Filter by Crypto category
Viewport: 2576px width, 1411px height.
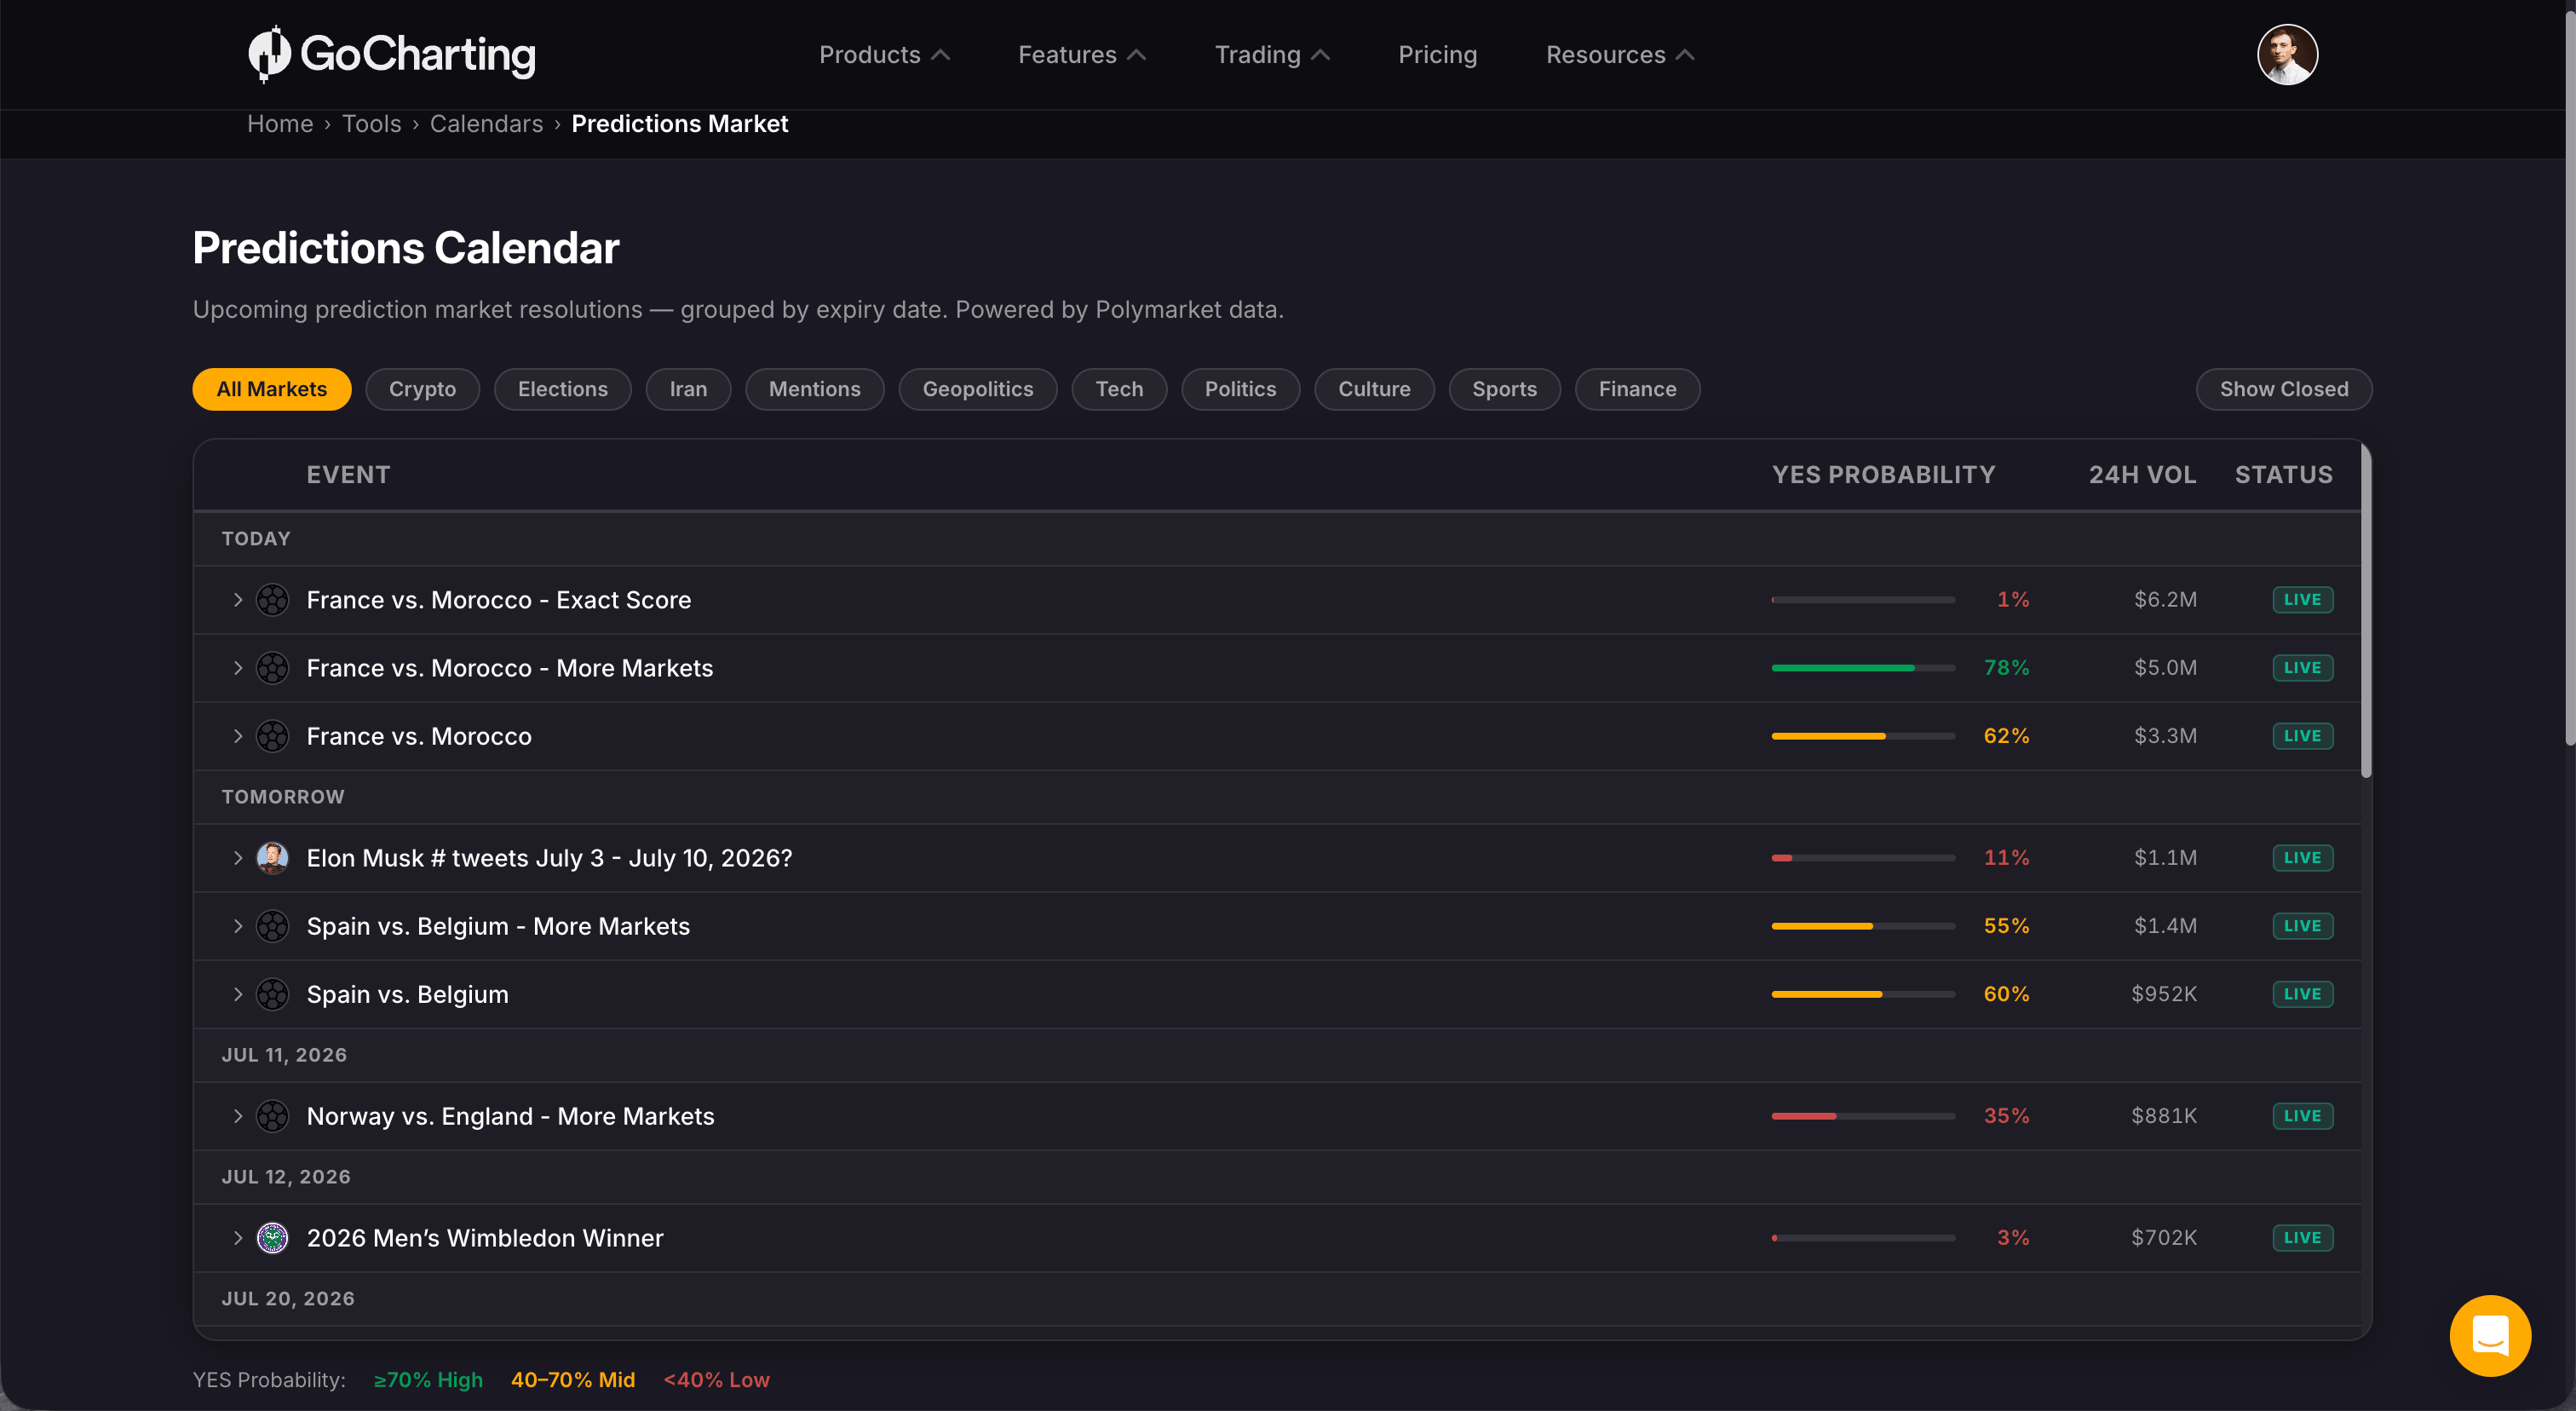click(422, 389)
